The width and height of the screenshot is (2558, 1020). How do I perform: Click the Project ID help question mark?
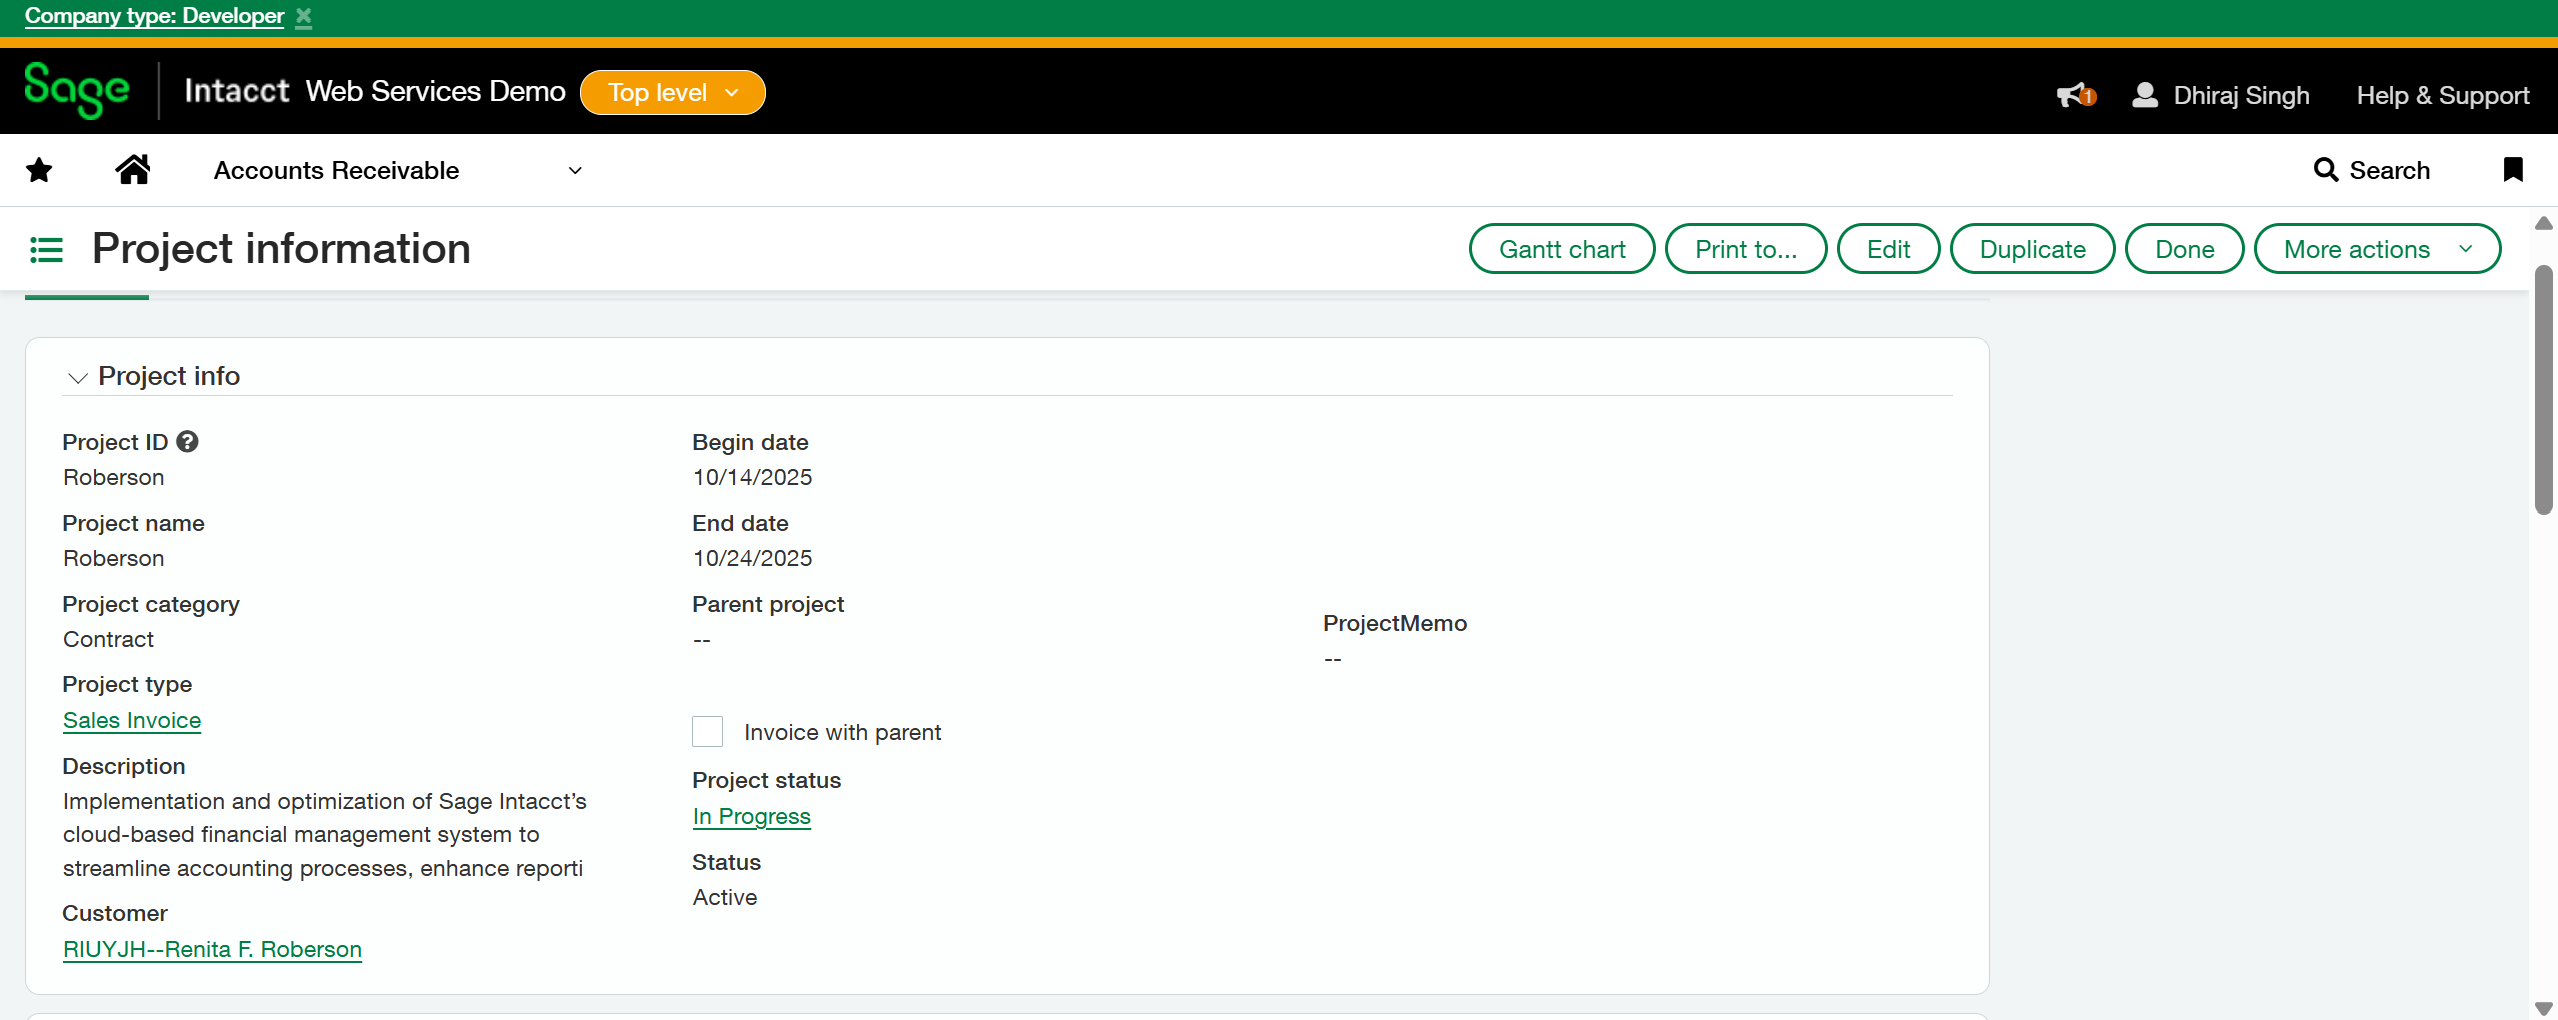pos(187,442)
